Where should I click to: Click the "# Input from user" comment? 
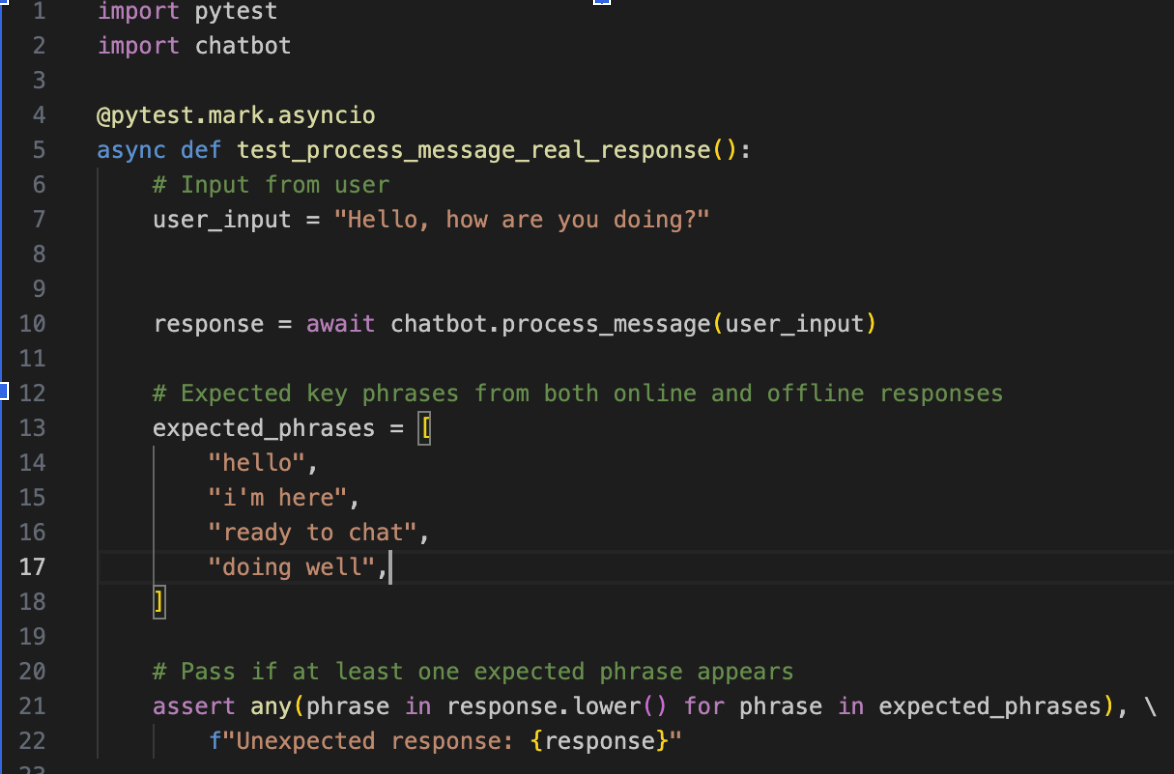coord(270,185)
